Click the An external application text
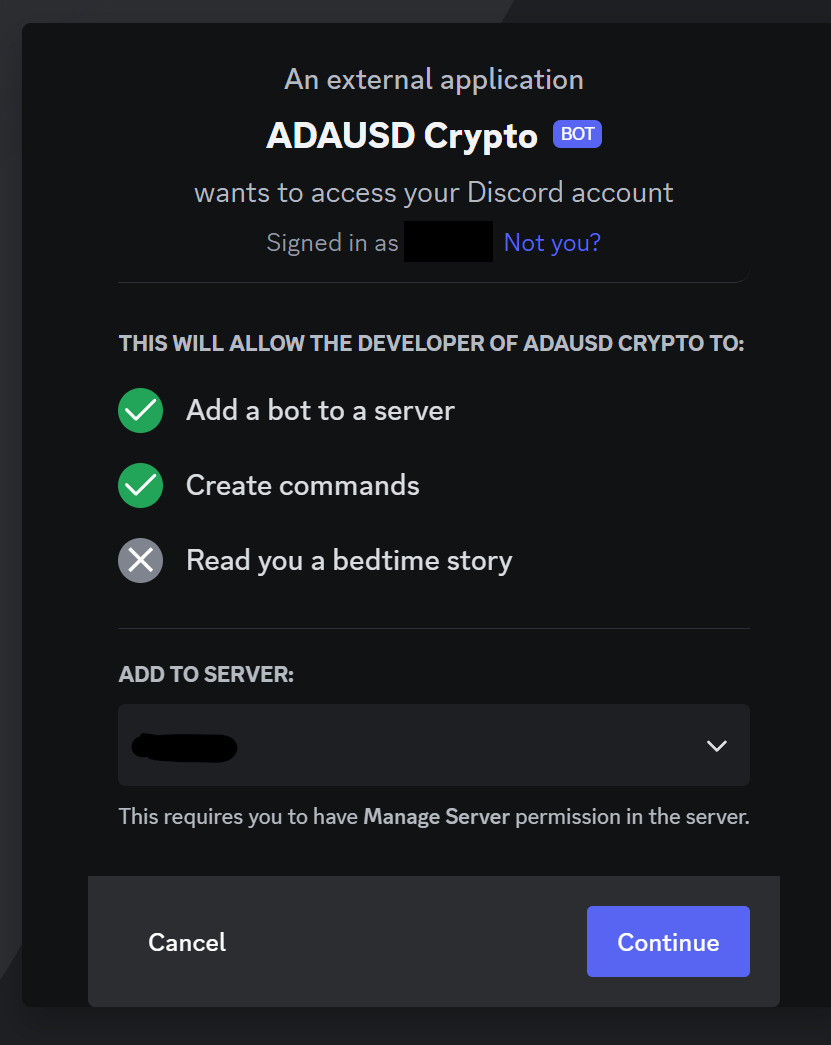The height and width of the screenshot is (1045, 831). click(434, 80)
